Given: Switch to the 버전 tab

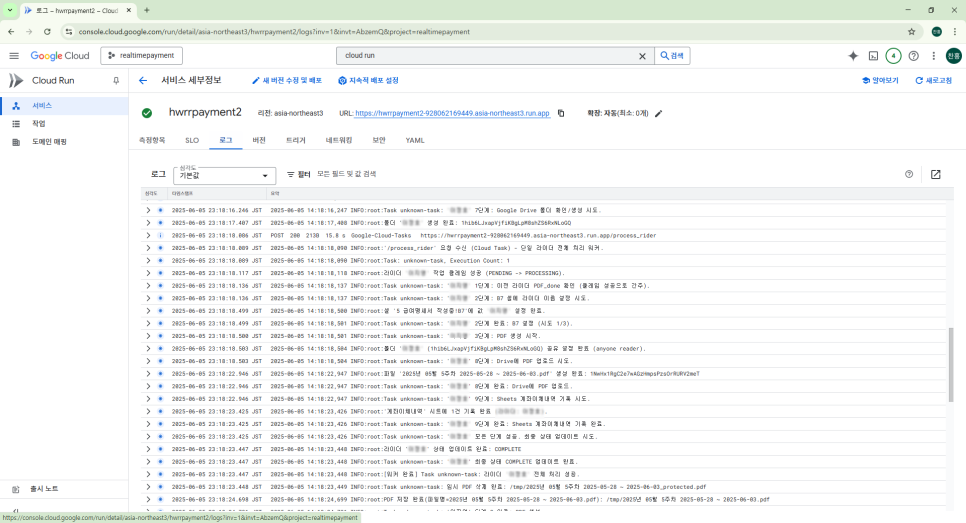Looking at the screenshot, I should tap(259, 140).
